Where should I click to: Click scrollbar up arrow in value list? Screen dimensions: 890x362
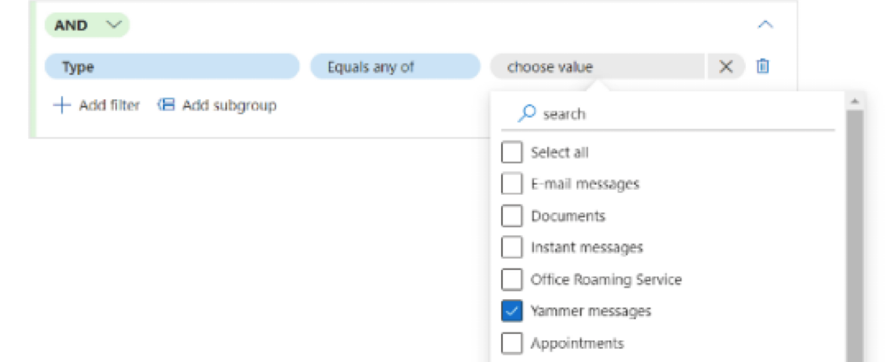point(855,101)
